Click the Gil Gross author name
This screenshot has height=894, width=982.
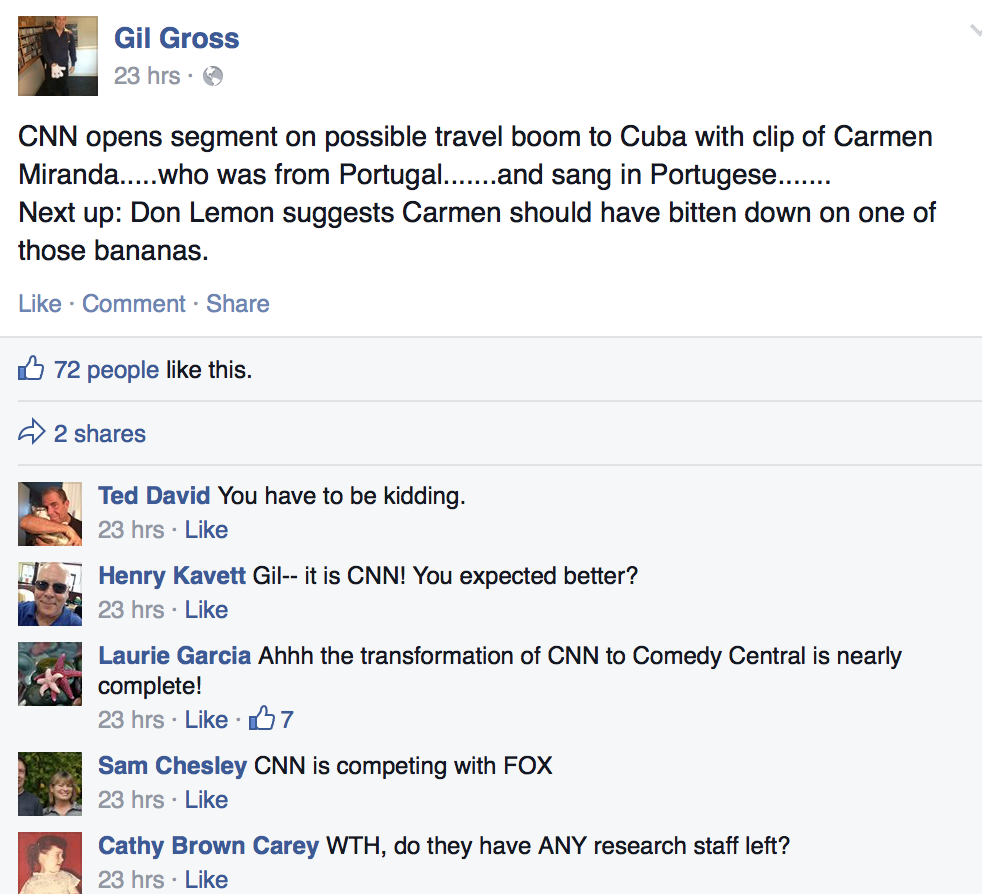[x=177, y=38]
